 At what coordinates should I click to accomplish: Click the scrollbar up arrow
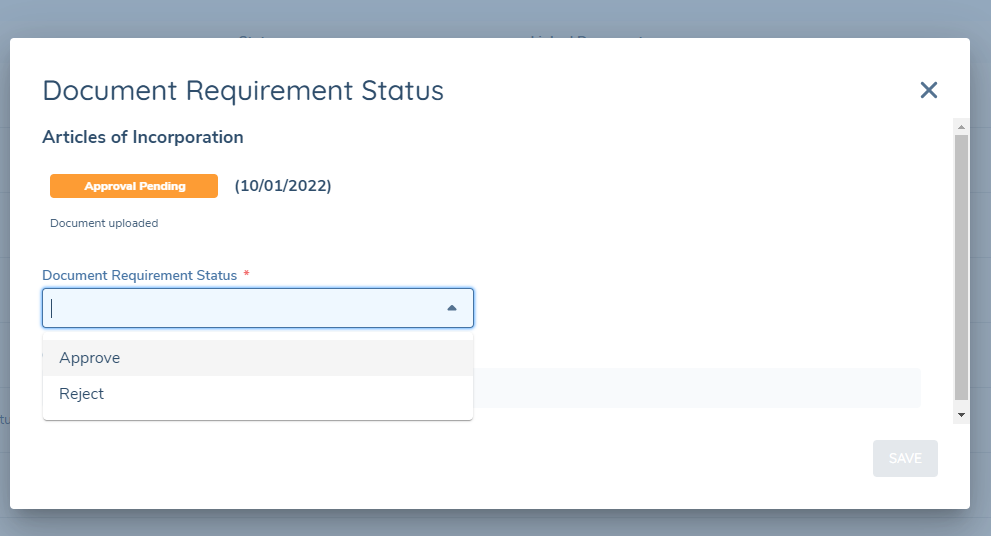pos(961,127)
